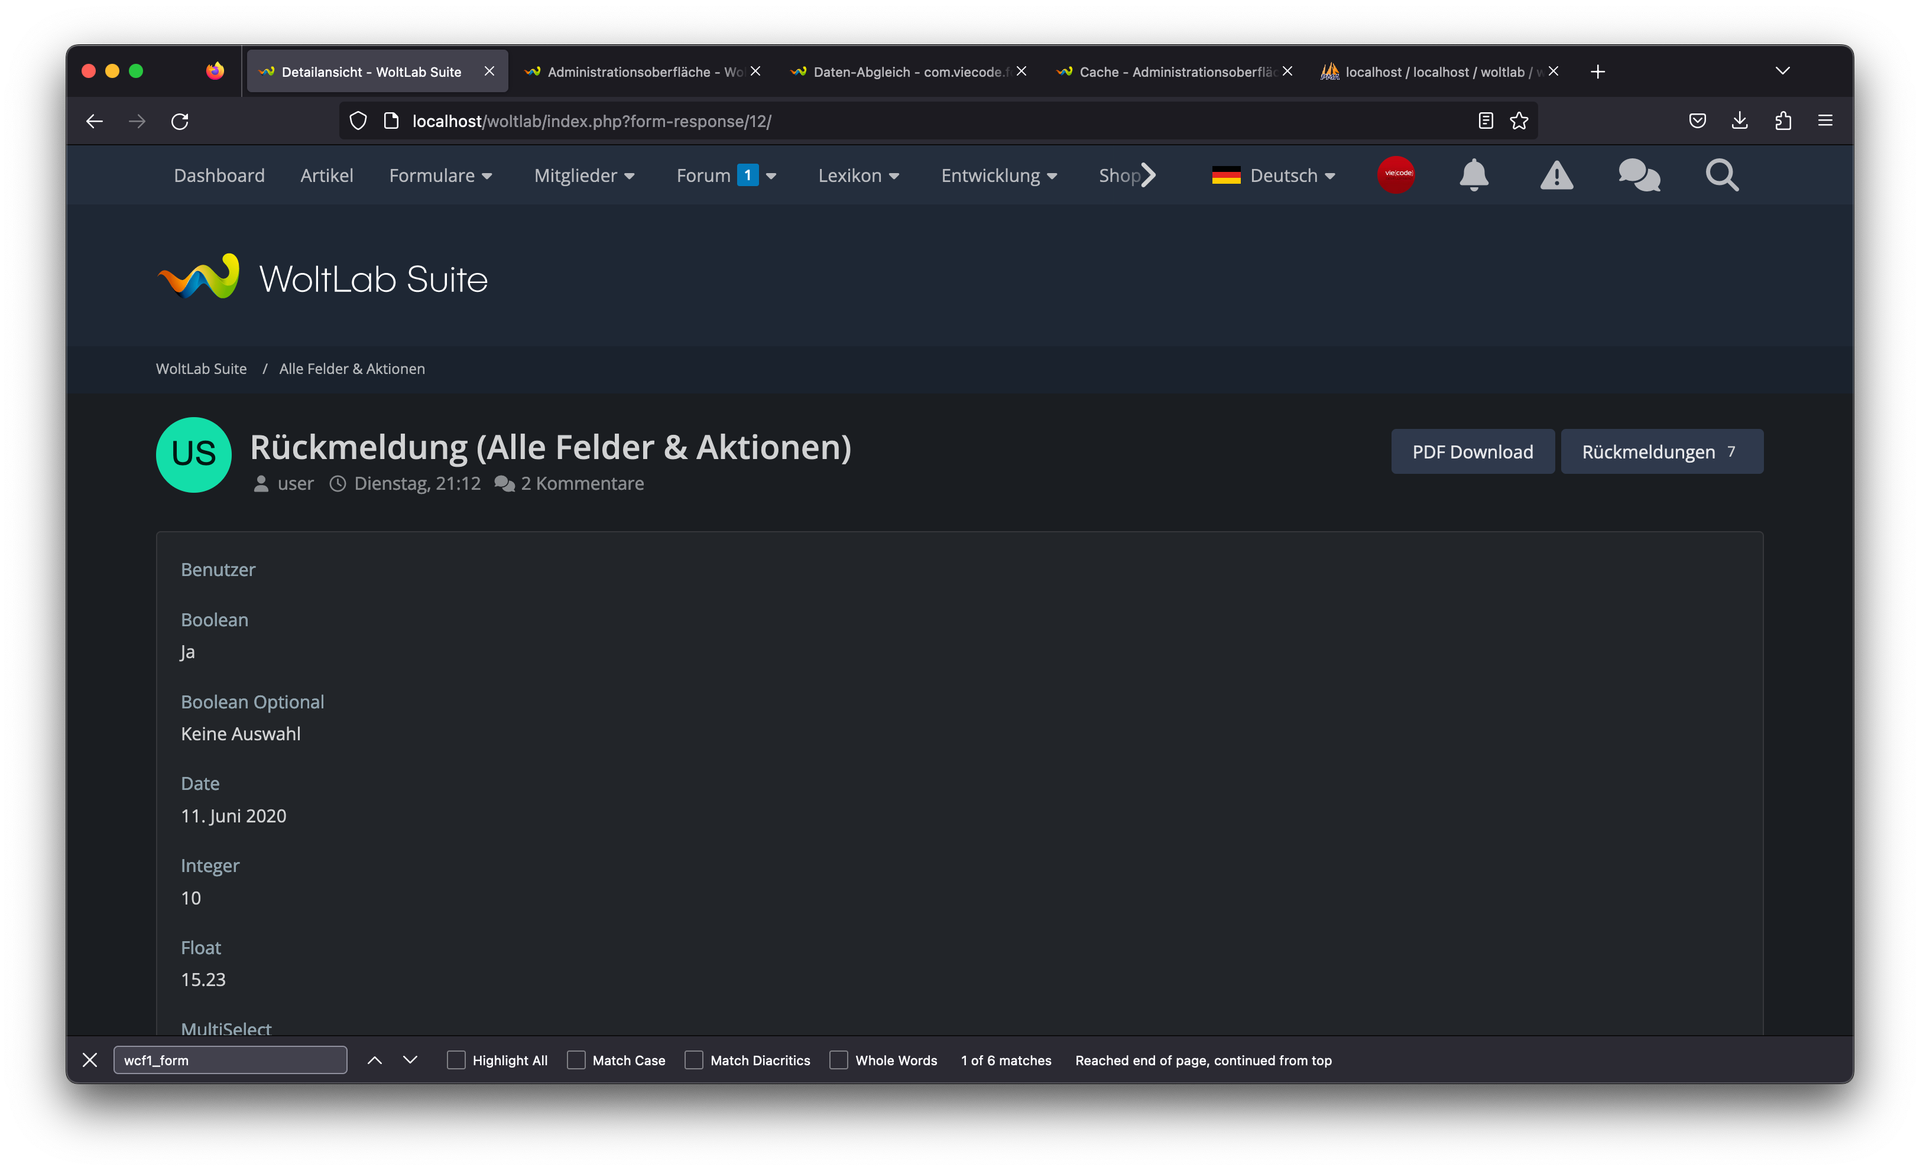The height and width of the screenshot is (1171, 1920).
Task: Click the red user avatar in navigation
Action: point(1396,174)
